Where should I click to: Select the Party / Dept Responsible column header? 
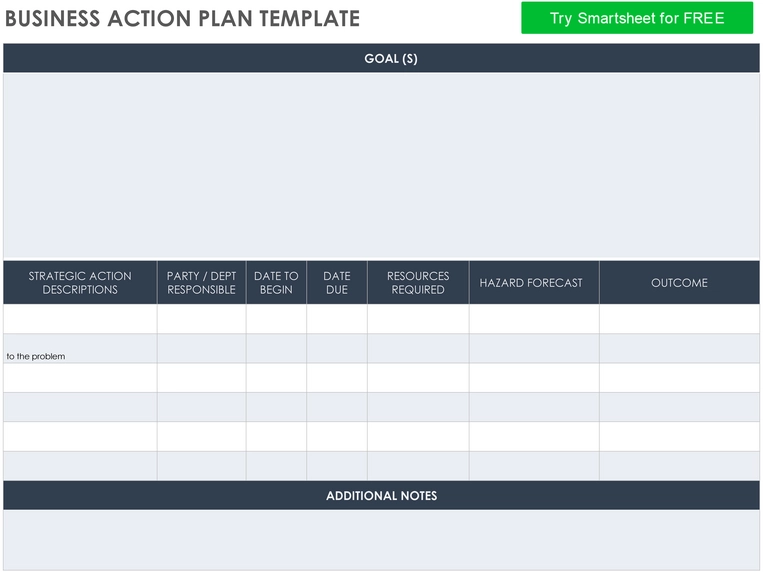pos(201,282)
